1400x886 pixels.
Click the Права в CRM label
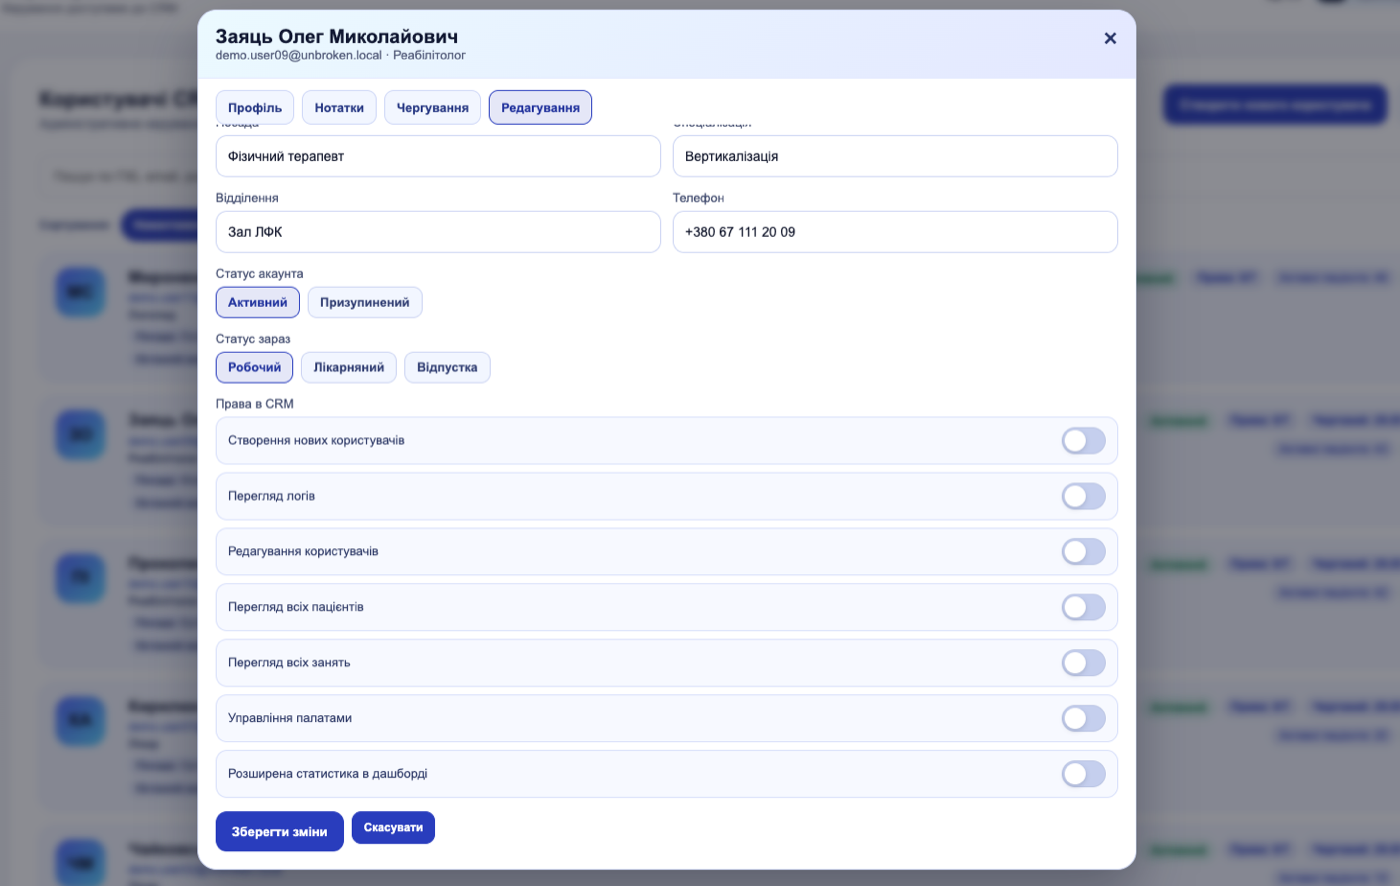pyautogui.click(x=255, y=404)
